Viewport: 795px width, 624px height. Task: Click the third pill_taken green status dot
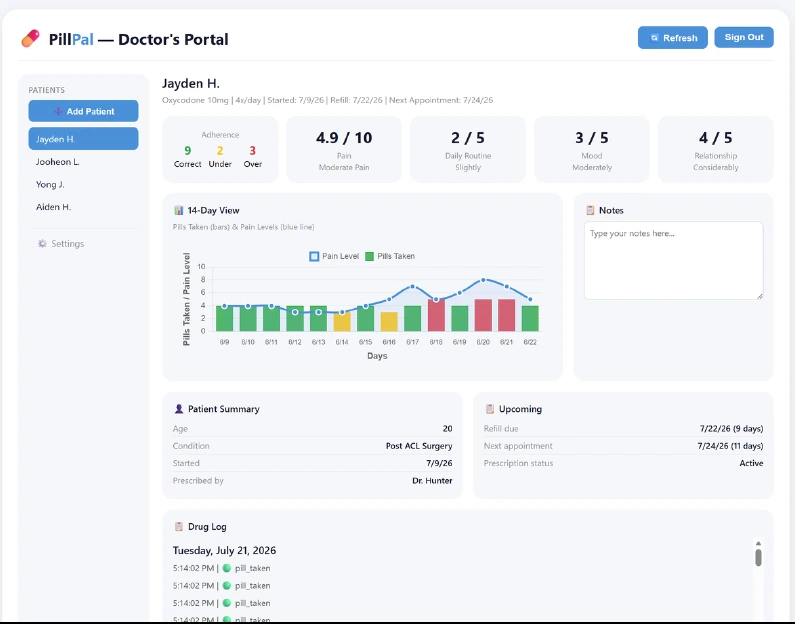pos(227,603)
